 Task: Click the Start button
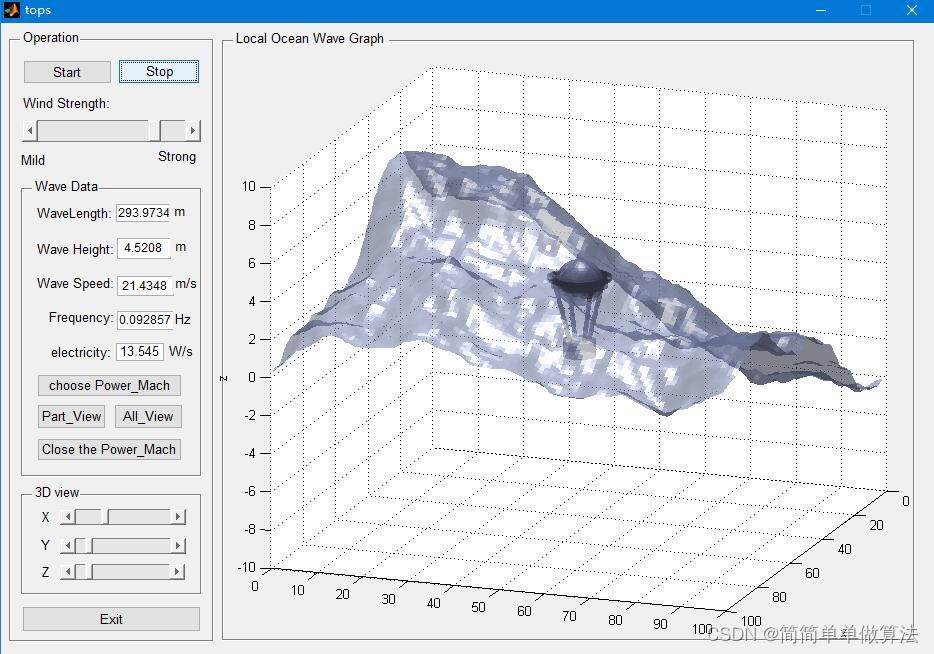point(67,72)
